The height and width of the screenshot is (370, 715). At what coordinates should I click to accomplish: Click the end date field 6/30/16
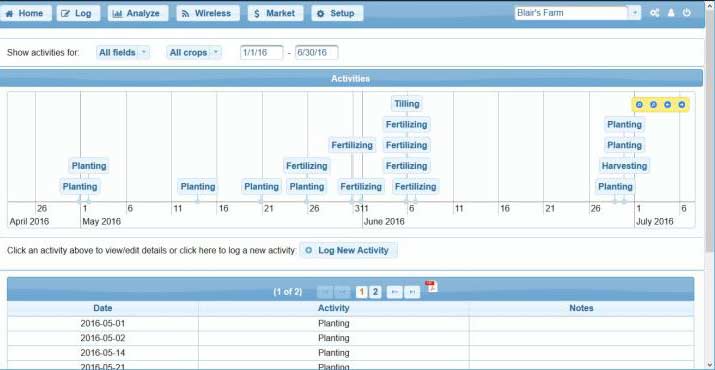pyautogui.click(x=316, y=52)
